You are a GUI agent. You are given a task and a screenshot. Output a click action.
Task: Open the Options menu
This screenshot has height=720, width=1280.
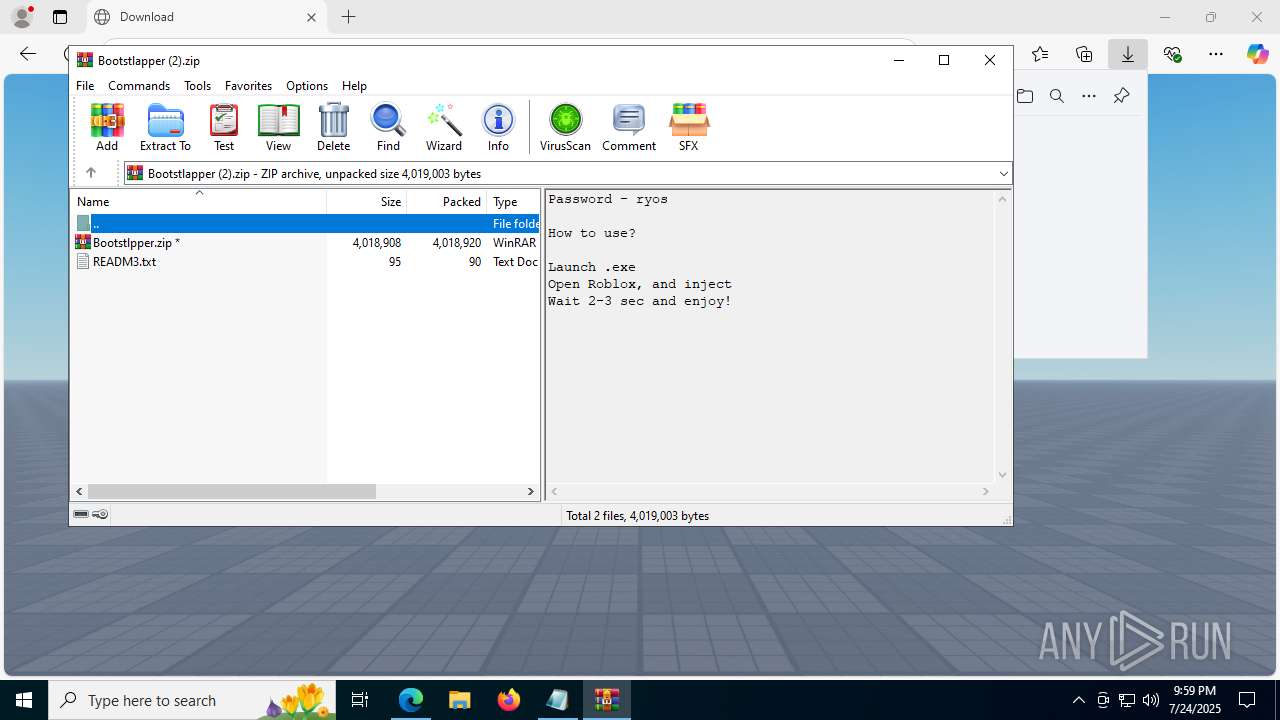click(307, 86)
